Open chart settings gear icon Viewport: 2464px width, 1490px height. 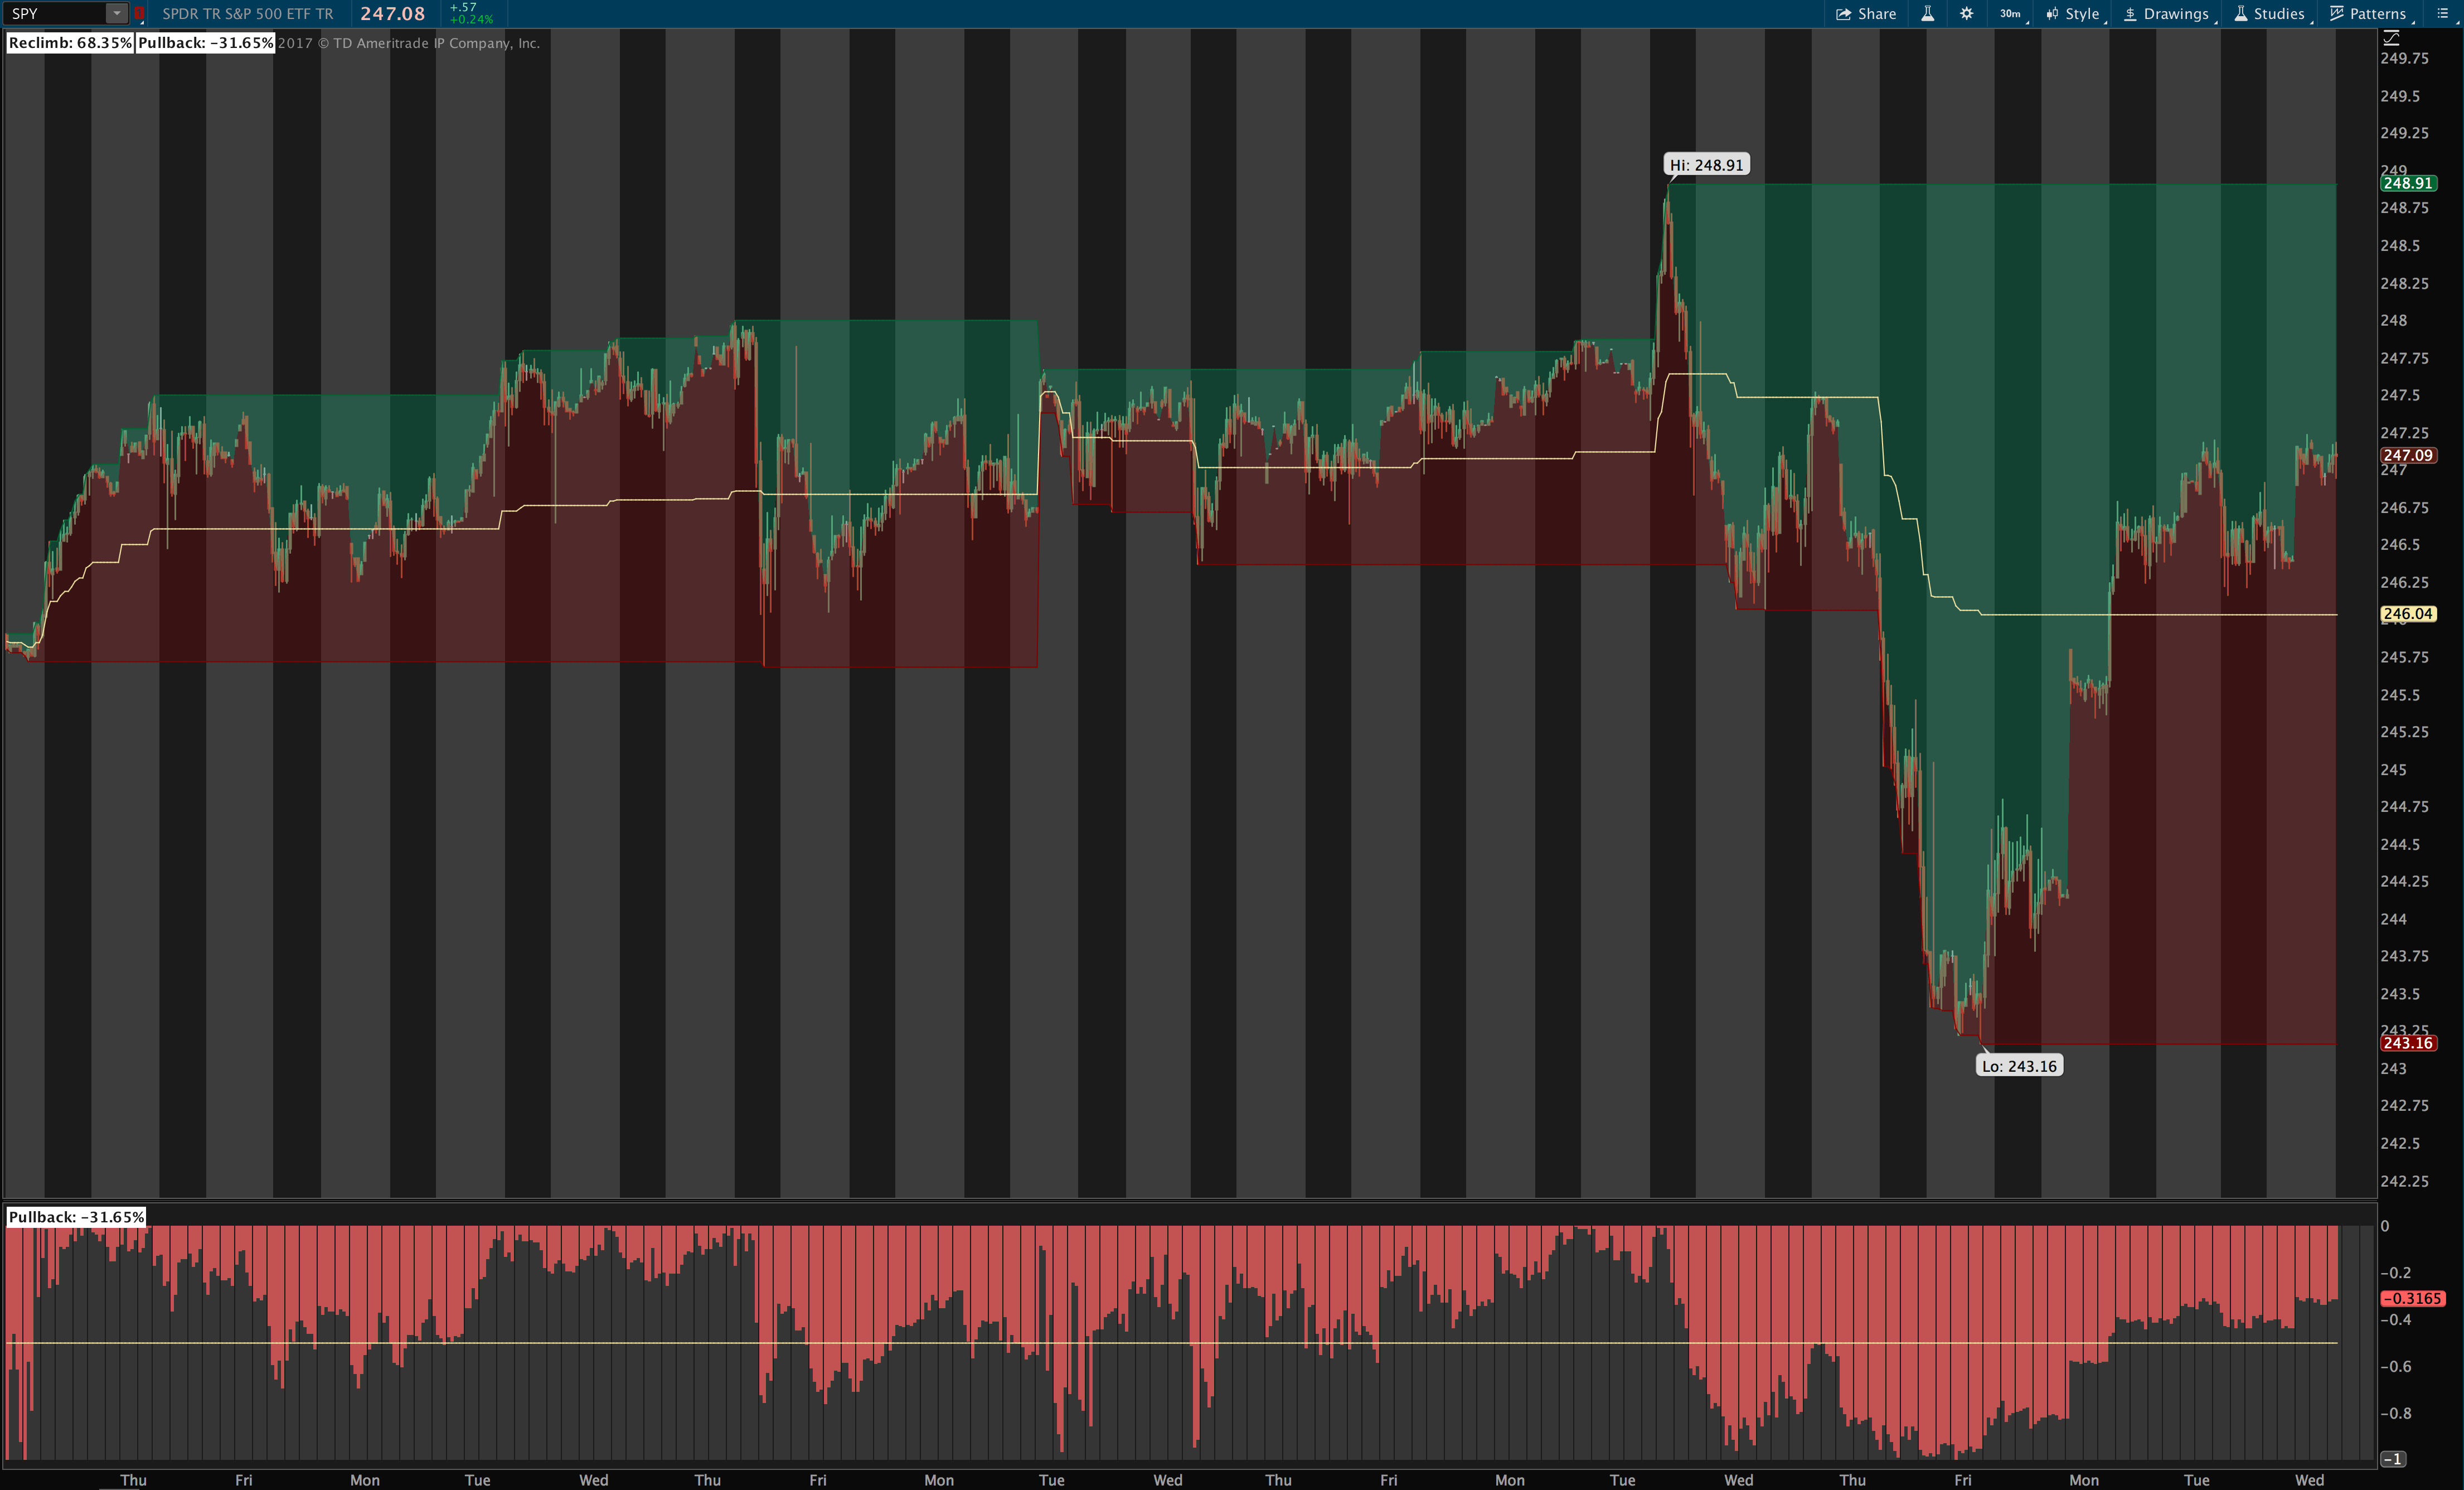click(x=1966, y=14)
